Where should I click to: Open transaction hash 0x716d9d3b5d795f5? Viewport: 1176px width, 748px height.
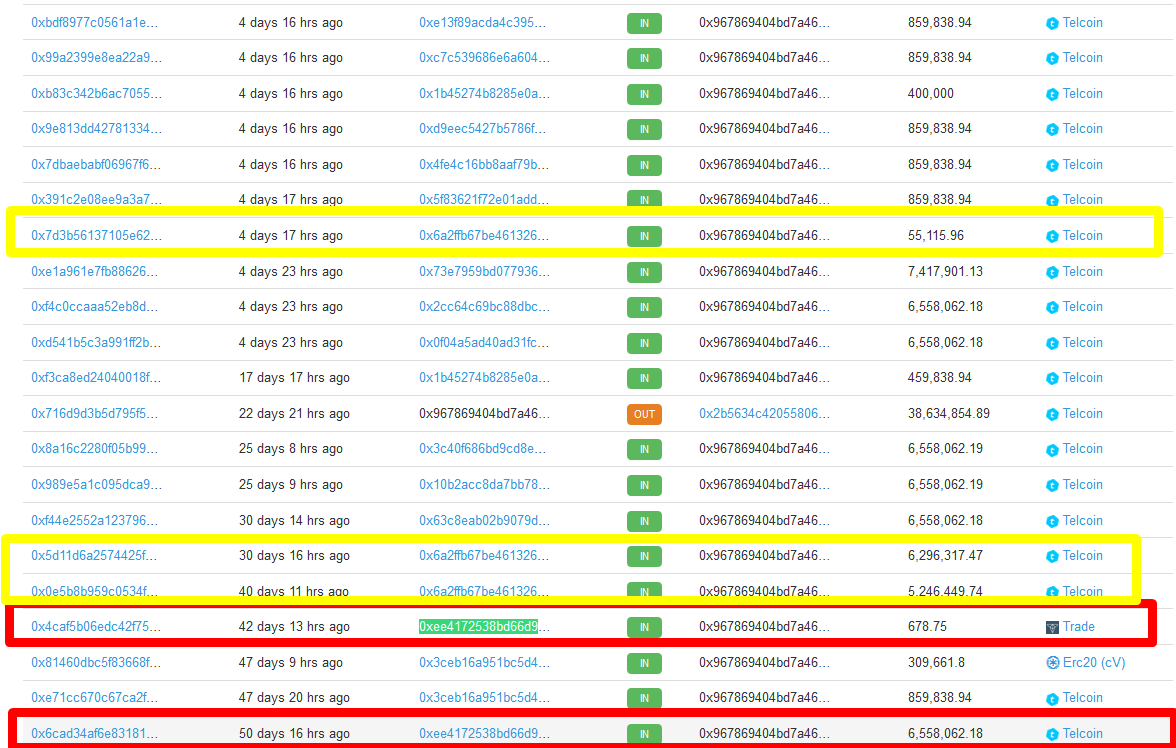click(94, 413)
